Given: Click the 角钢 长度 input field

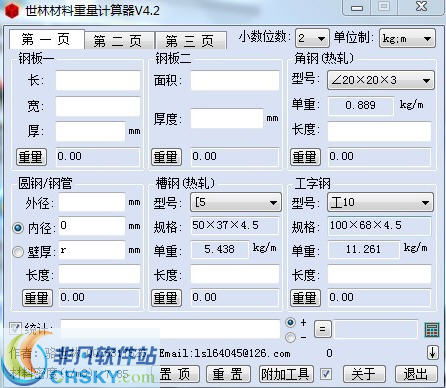Looking at the screenshot, I should (x=379, y=131).
